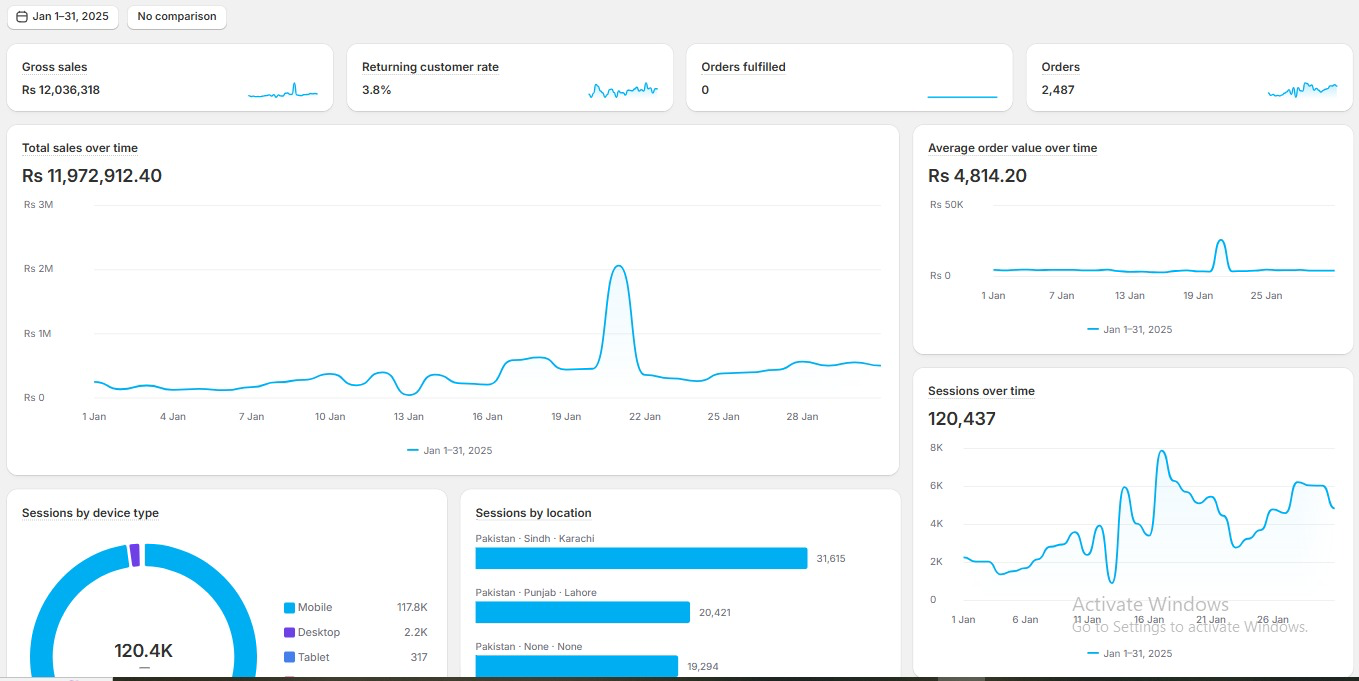Image resolution: width=1359 pixels, height=681 pixels.
Task: Select the Pakistan · Sindh · Karachi label
Action: point(535,539)
